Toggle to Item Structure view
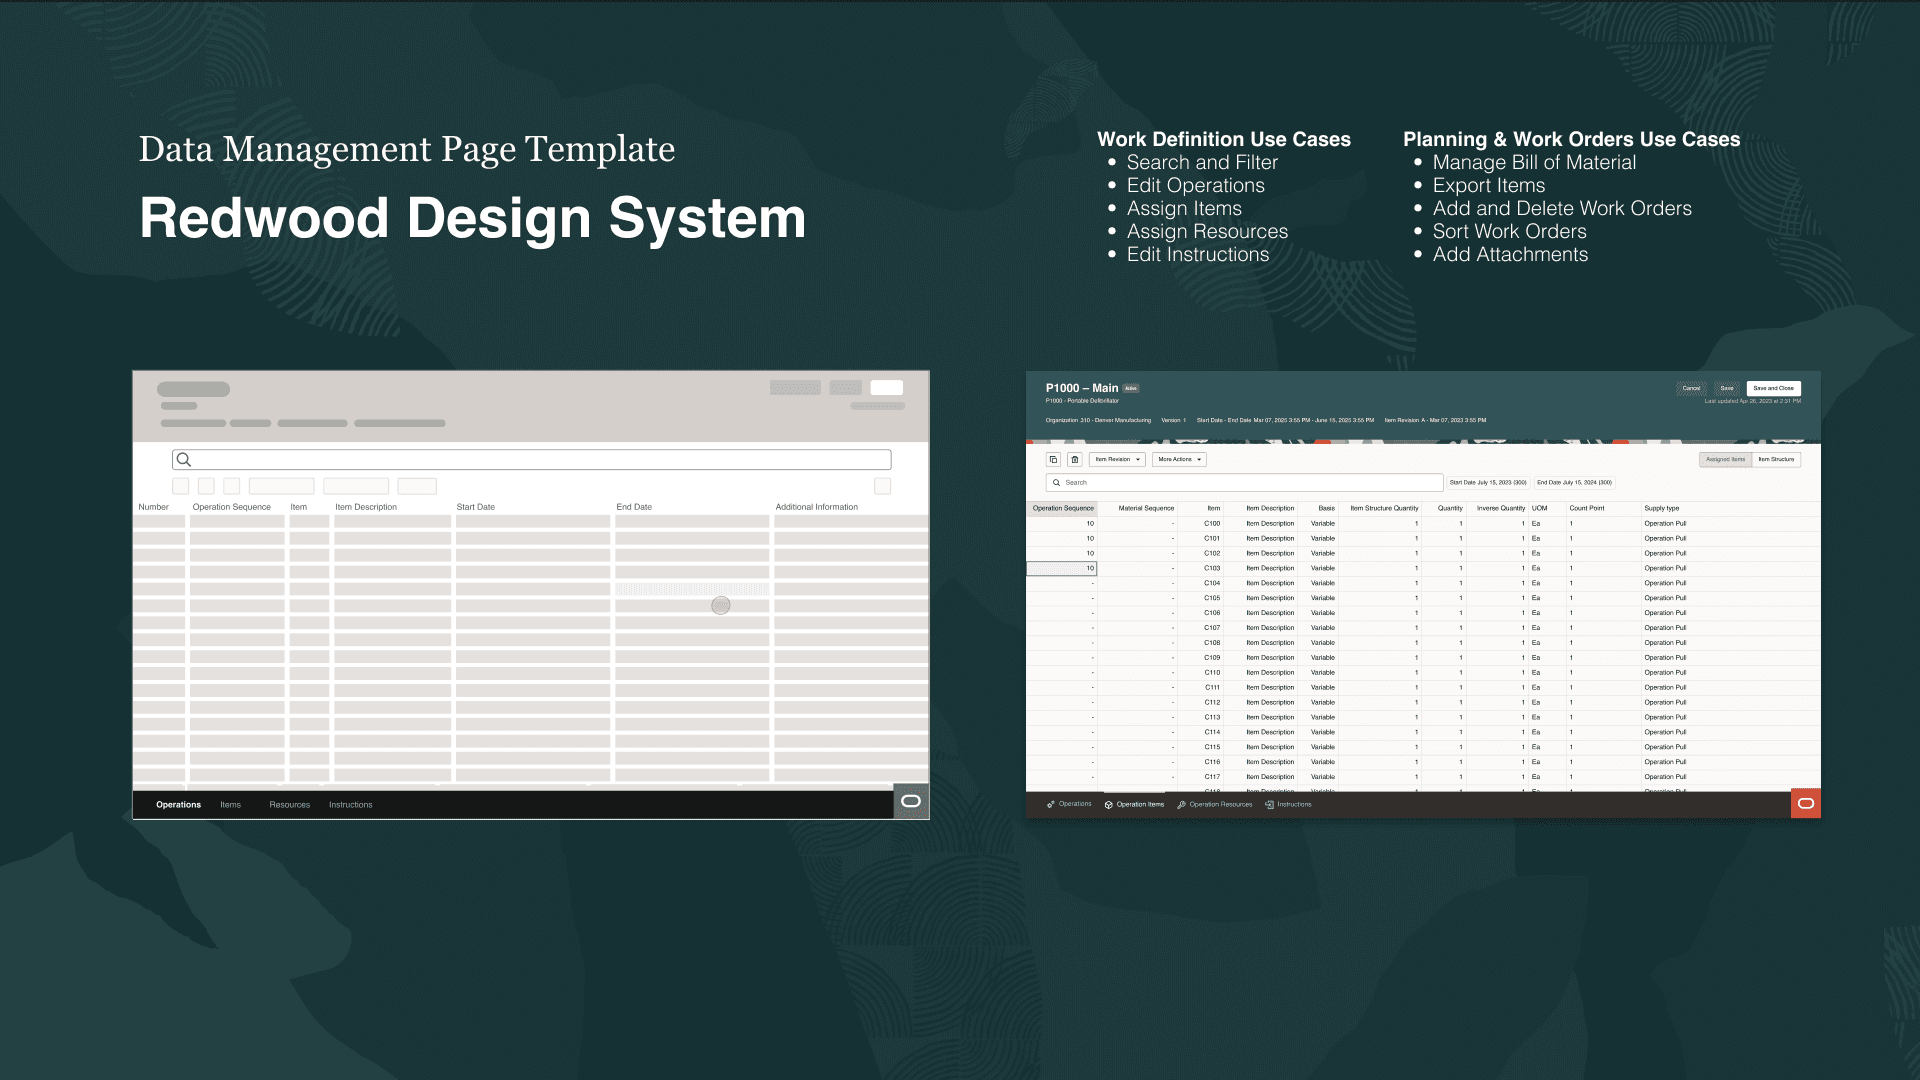 (x=1776, y=460)
